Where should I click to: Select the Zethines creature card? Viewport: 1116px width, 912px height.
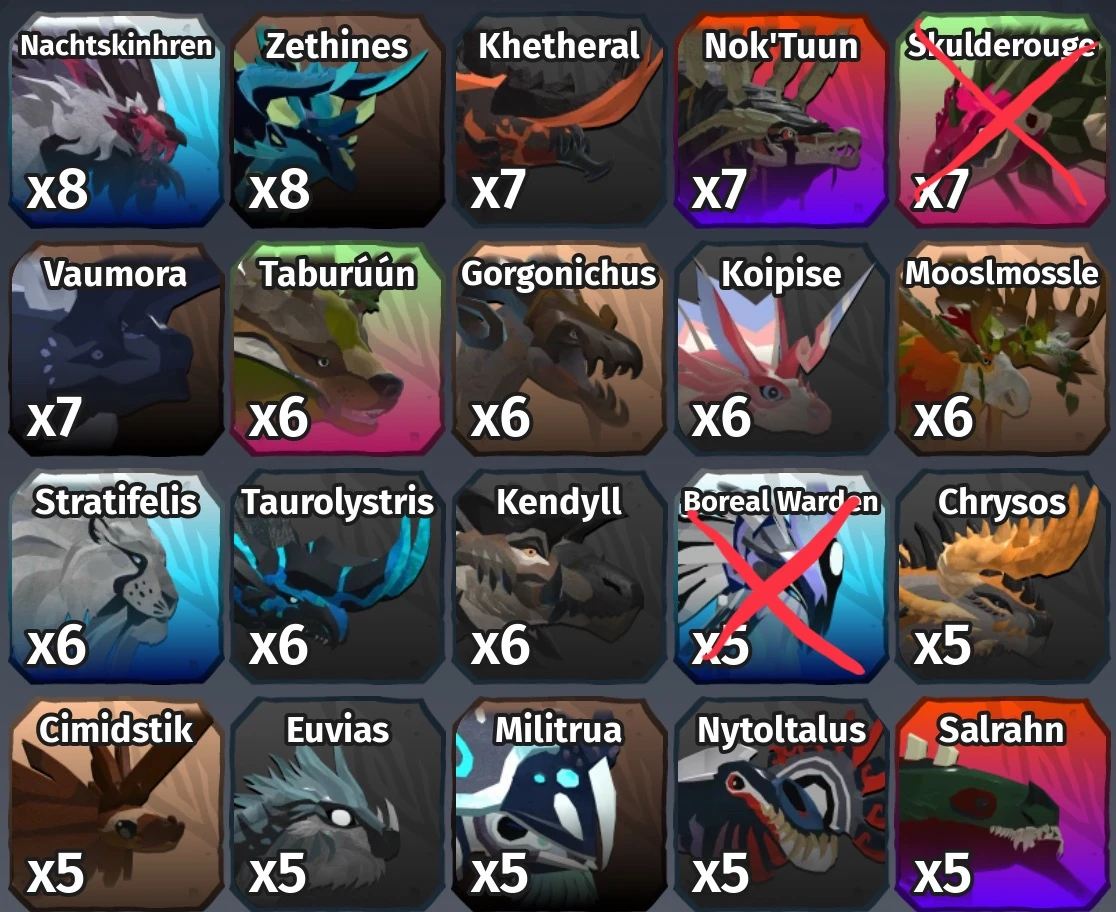338,120
